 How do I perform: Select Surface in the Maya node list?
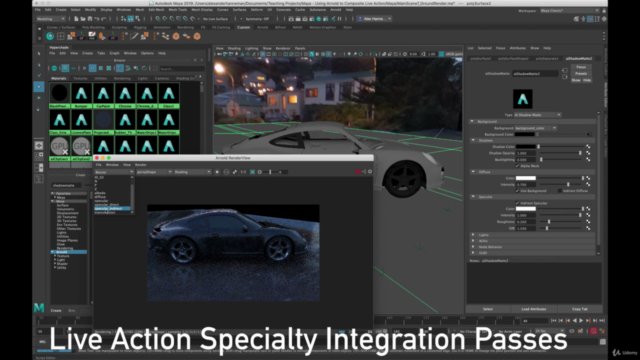[62, 205]
